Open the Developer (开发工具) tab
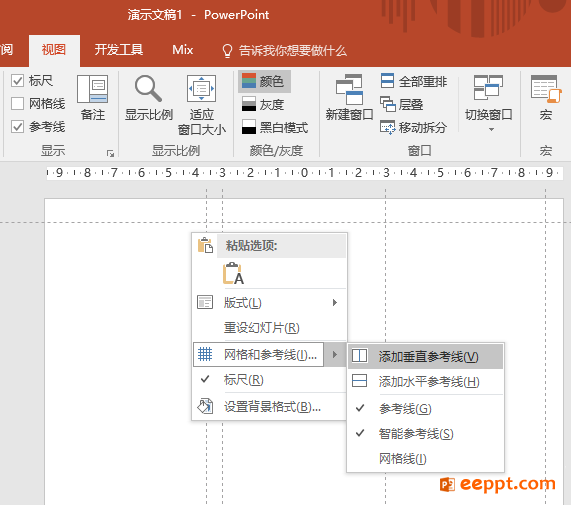571x505 pixels. click(x=119, y=50)
